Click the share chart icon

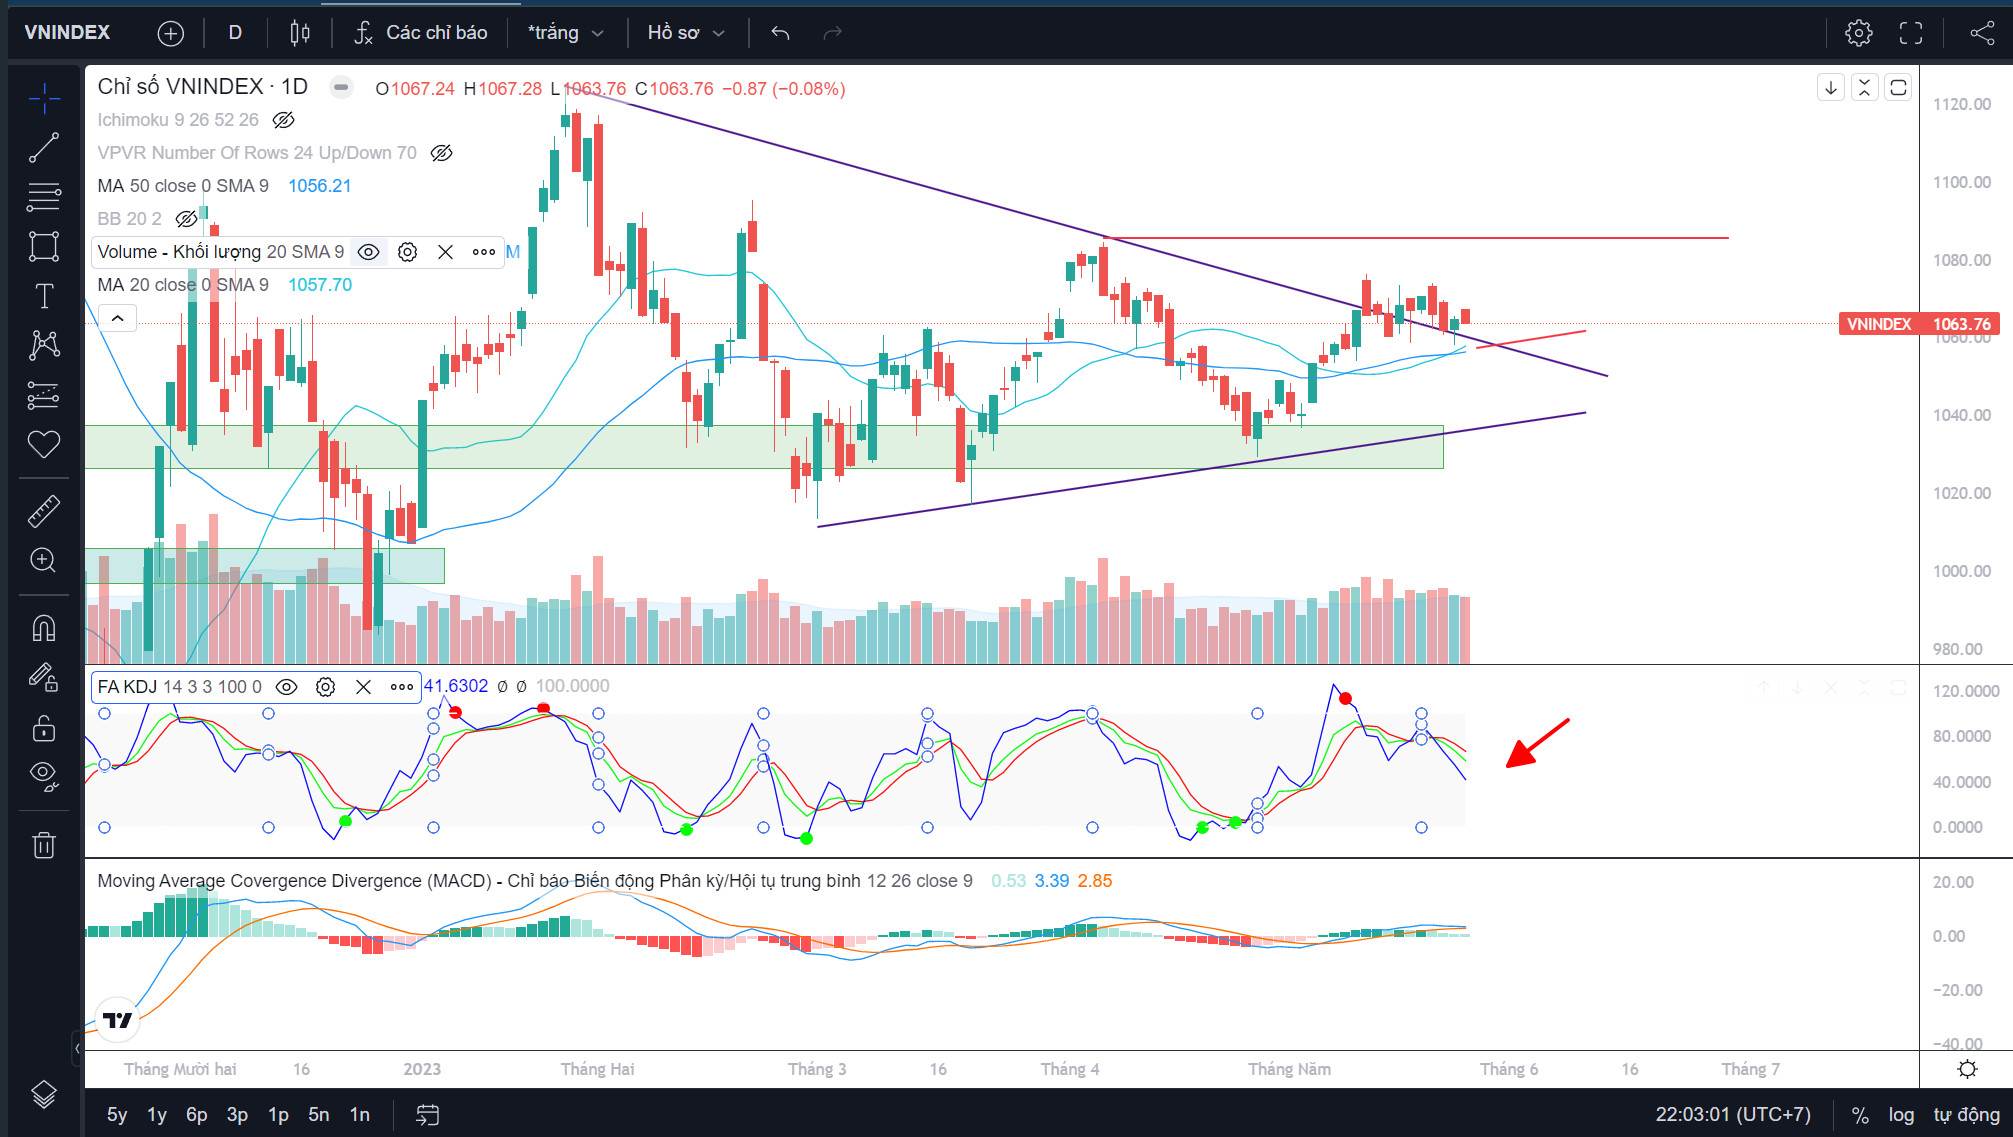click(x=1981, y=33)
